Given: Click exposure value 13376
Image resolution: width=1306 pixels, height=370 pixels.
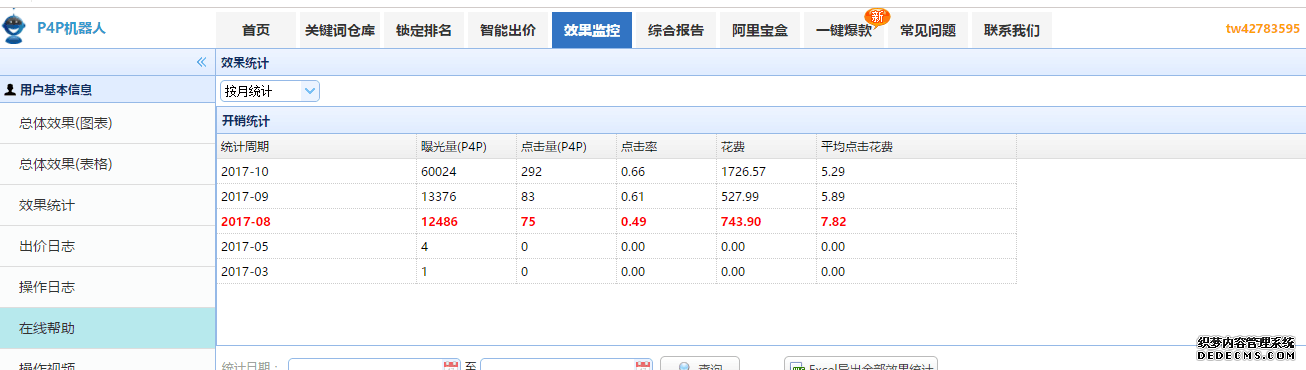Looking at the screenshot, I should 438,197.
